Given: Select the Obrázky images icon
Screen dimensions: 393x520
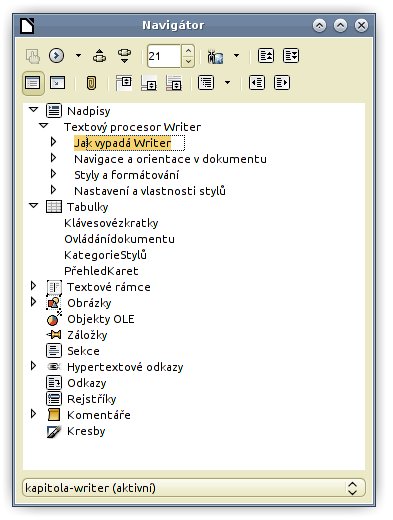Looking at the screenshot, I should click(53, 303).
